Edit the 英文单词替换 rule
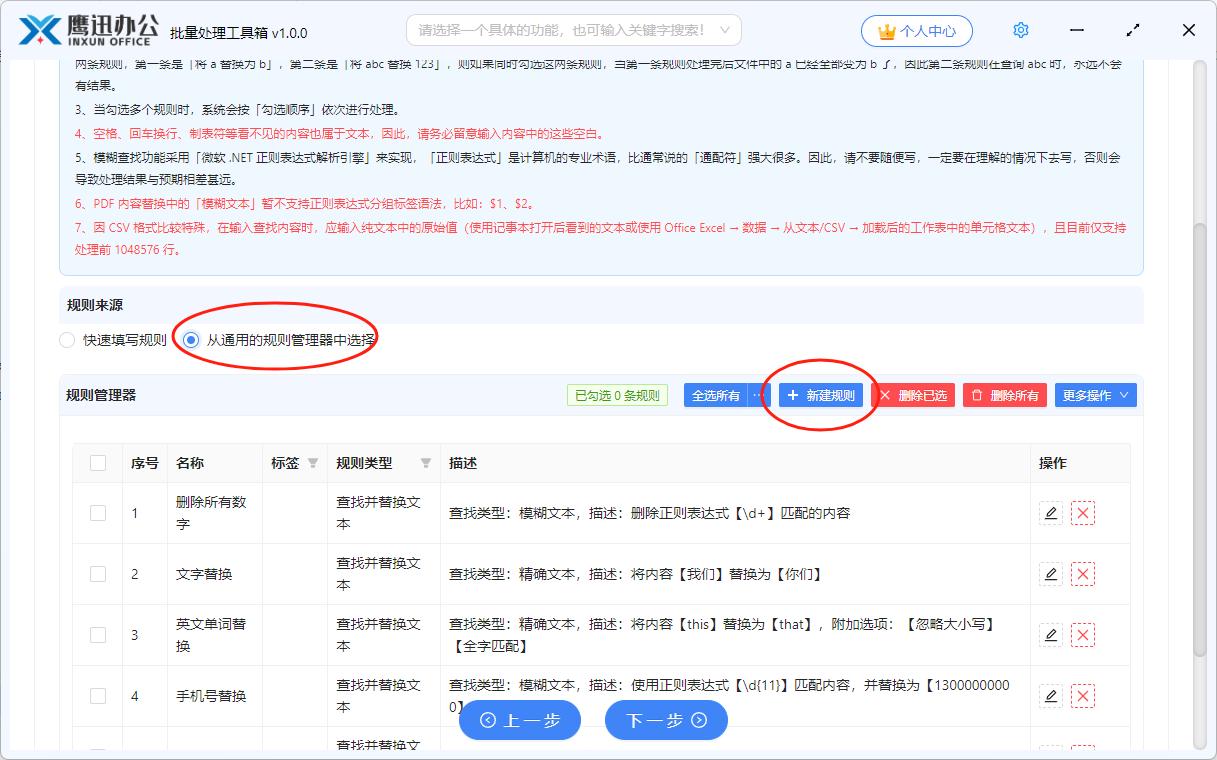This screenshot has width=1217, height=760. pyautogui.click(x=1050, y=635)
